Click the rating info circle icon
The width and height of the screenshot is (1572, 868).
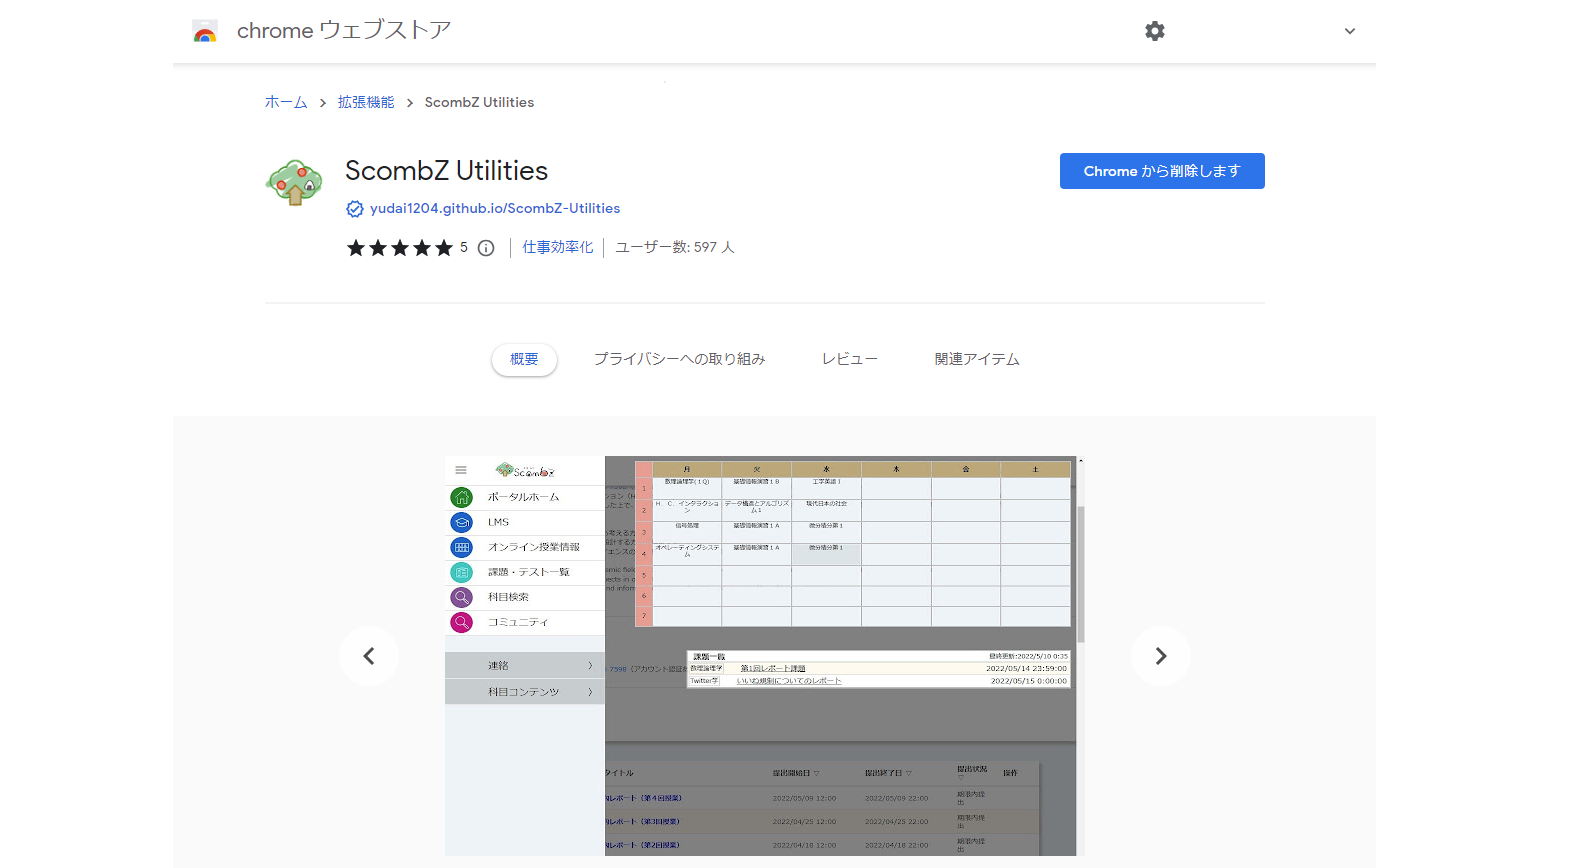point(486,248)
